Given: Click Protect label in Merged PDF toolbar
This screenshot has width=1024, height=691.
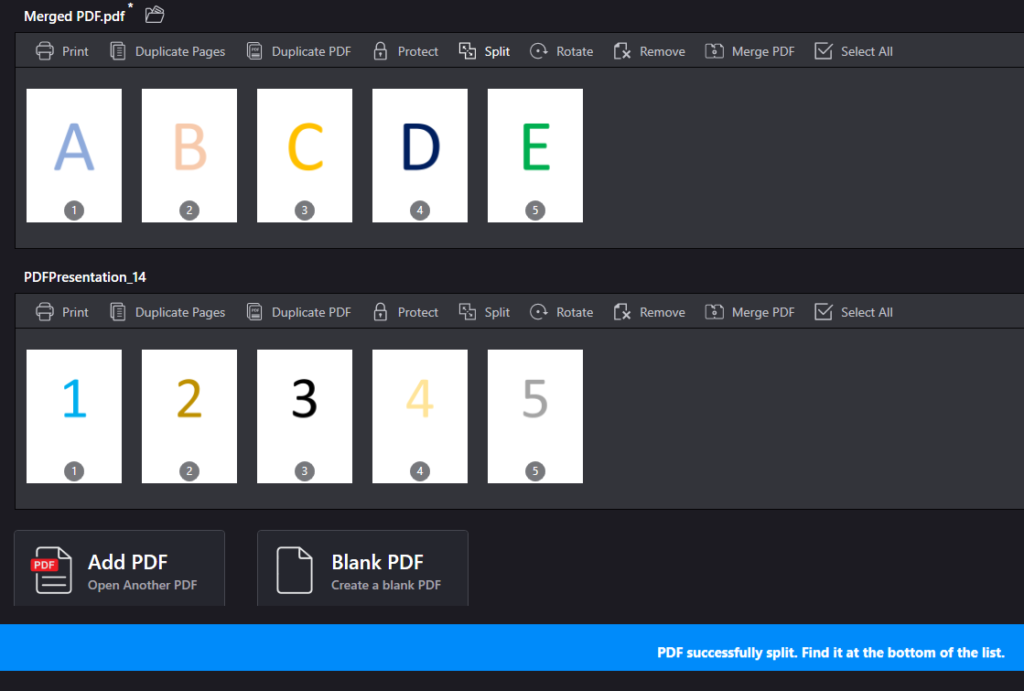Looking at the screenshot, I should tap(418, 52).
